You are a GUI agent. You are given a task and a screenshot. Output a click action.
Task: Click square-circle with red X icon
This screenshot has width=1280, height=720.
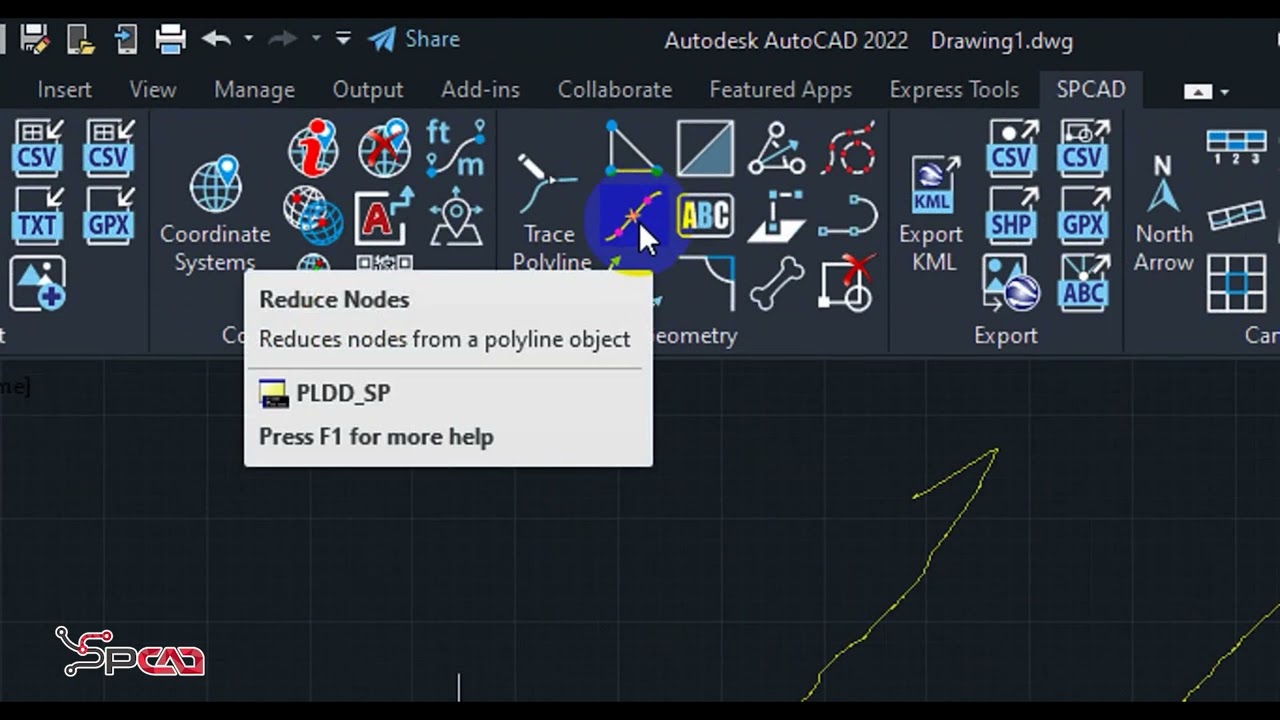(x=848, y=283)
